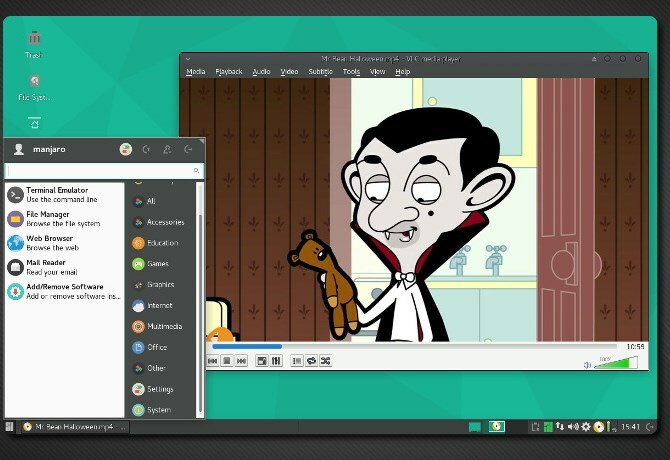Viewport: 670px width, 460px height.
Task: Select the Accessories category
Action: (162, 222)
